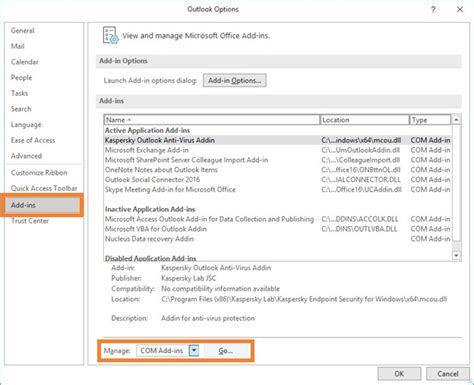The image size is (474, 385).
Task: Open Ease of Access settings
Action: 33,140
